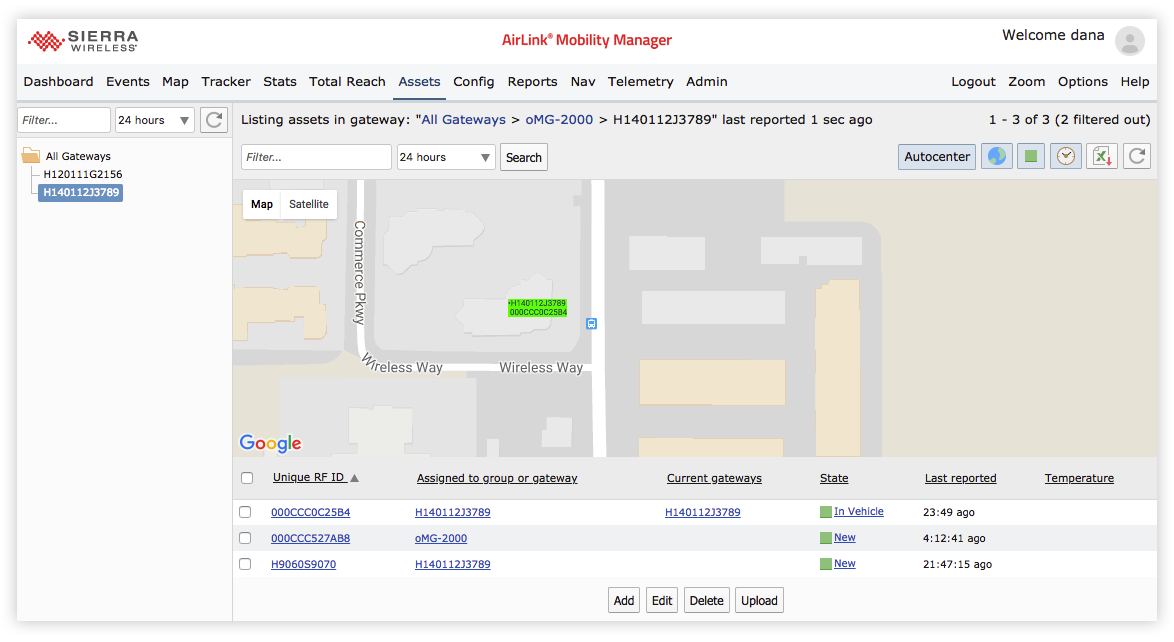
Task: Click the green asset label on map
Action: (x=538, y=308)
